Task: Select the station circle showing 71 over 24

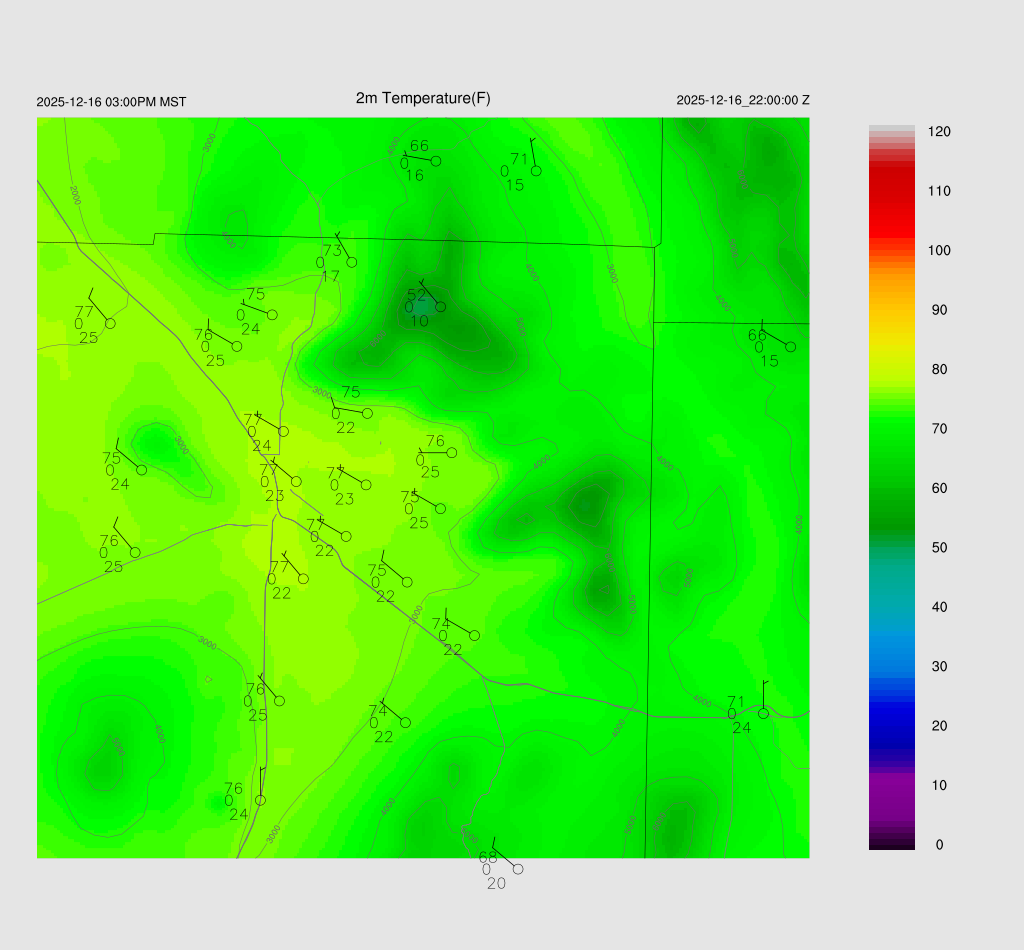Action: point(763,713)
